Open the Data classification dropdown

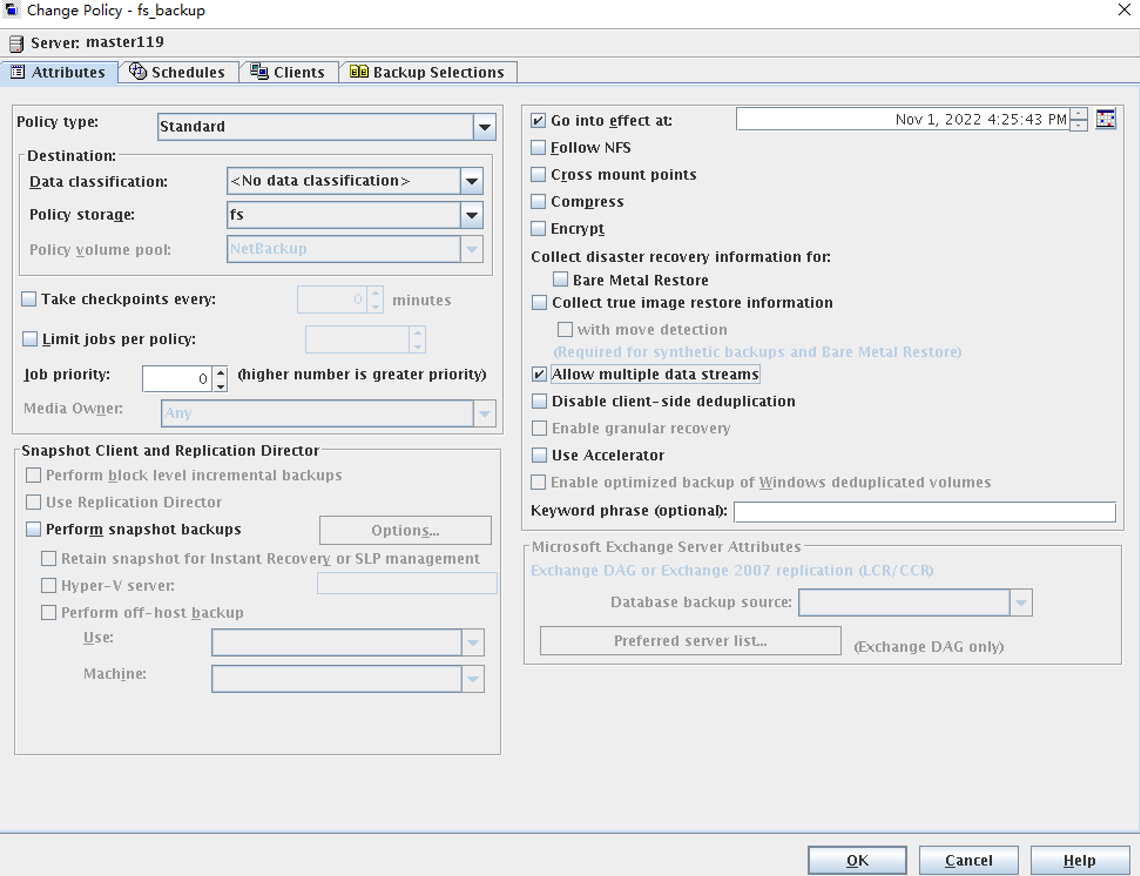472,182
